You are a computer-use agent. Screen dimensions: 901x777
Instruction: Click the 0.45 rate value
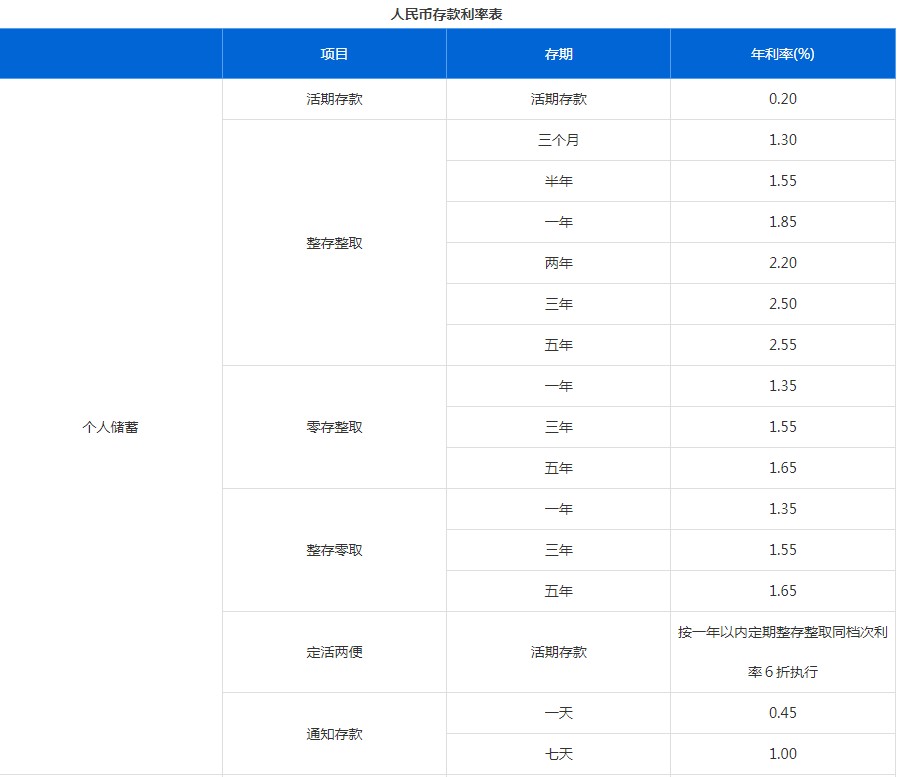tap(783, 713)
